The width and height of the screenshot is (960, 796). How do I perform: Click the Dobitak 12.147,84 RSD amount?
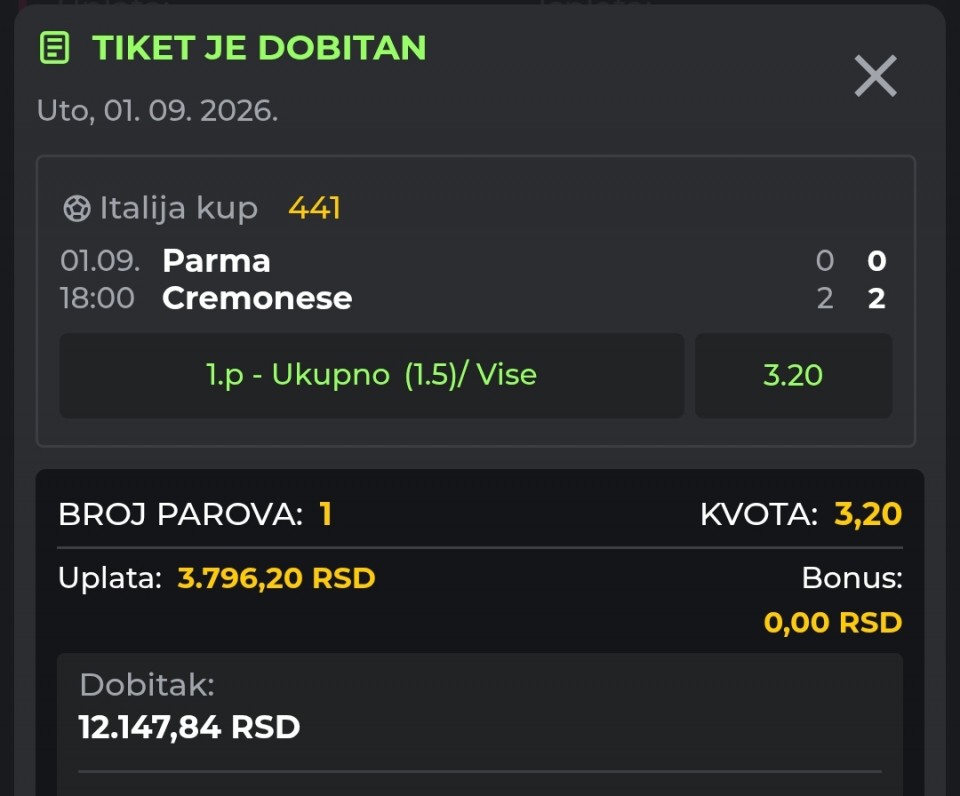pos(189,727)
